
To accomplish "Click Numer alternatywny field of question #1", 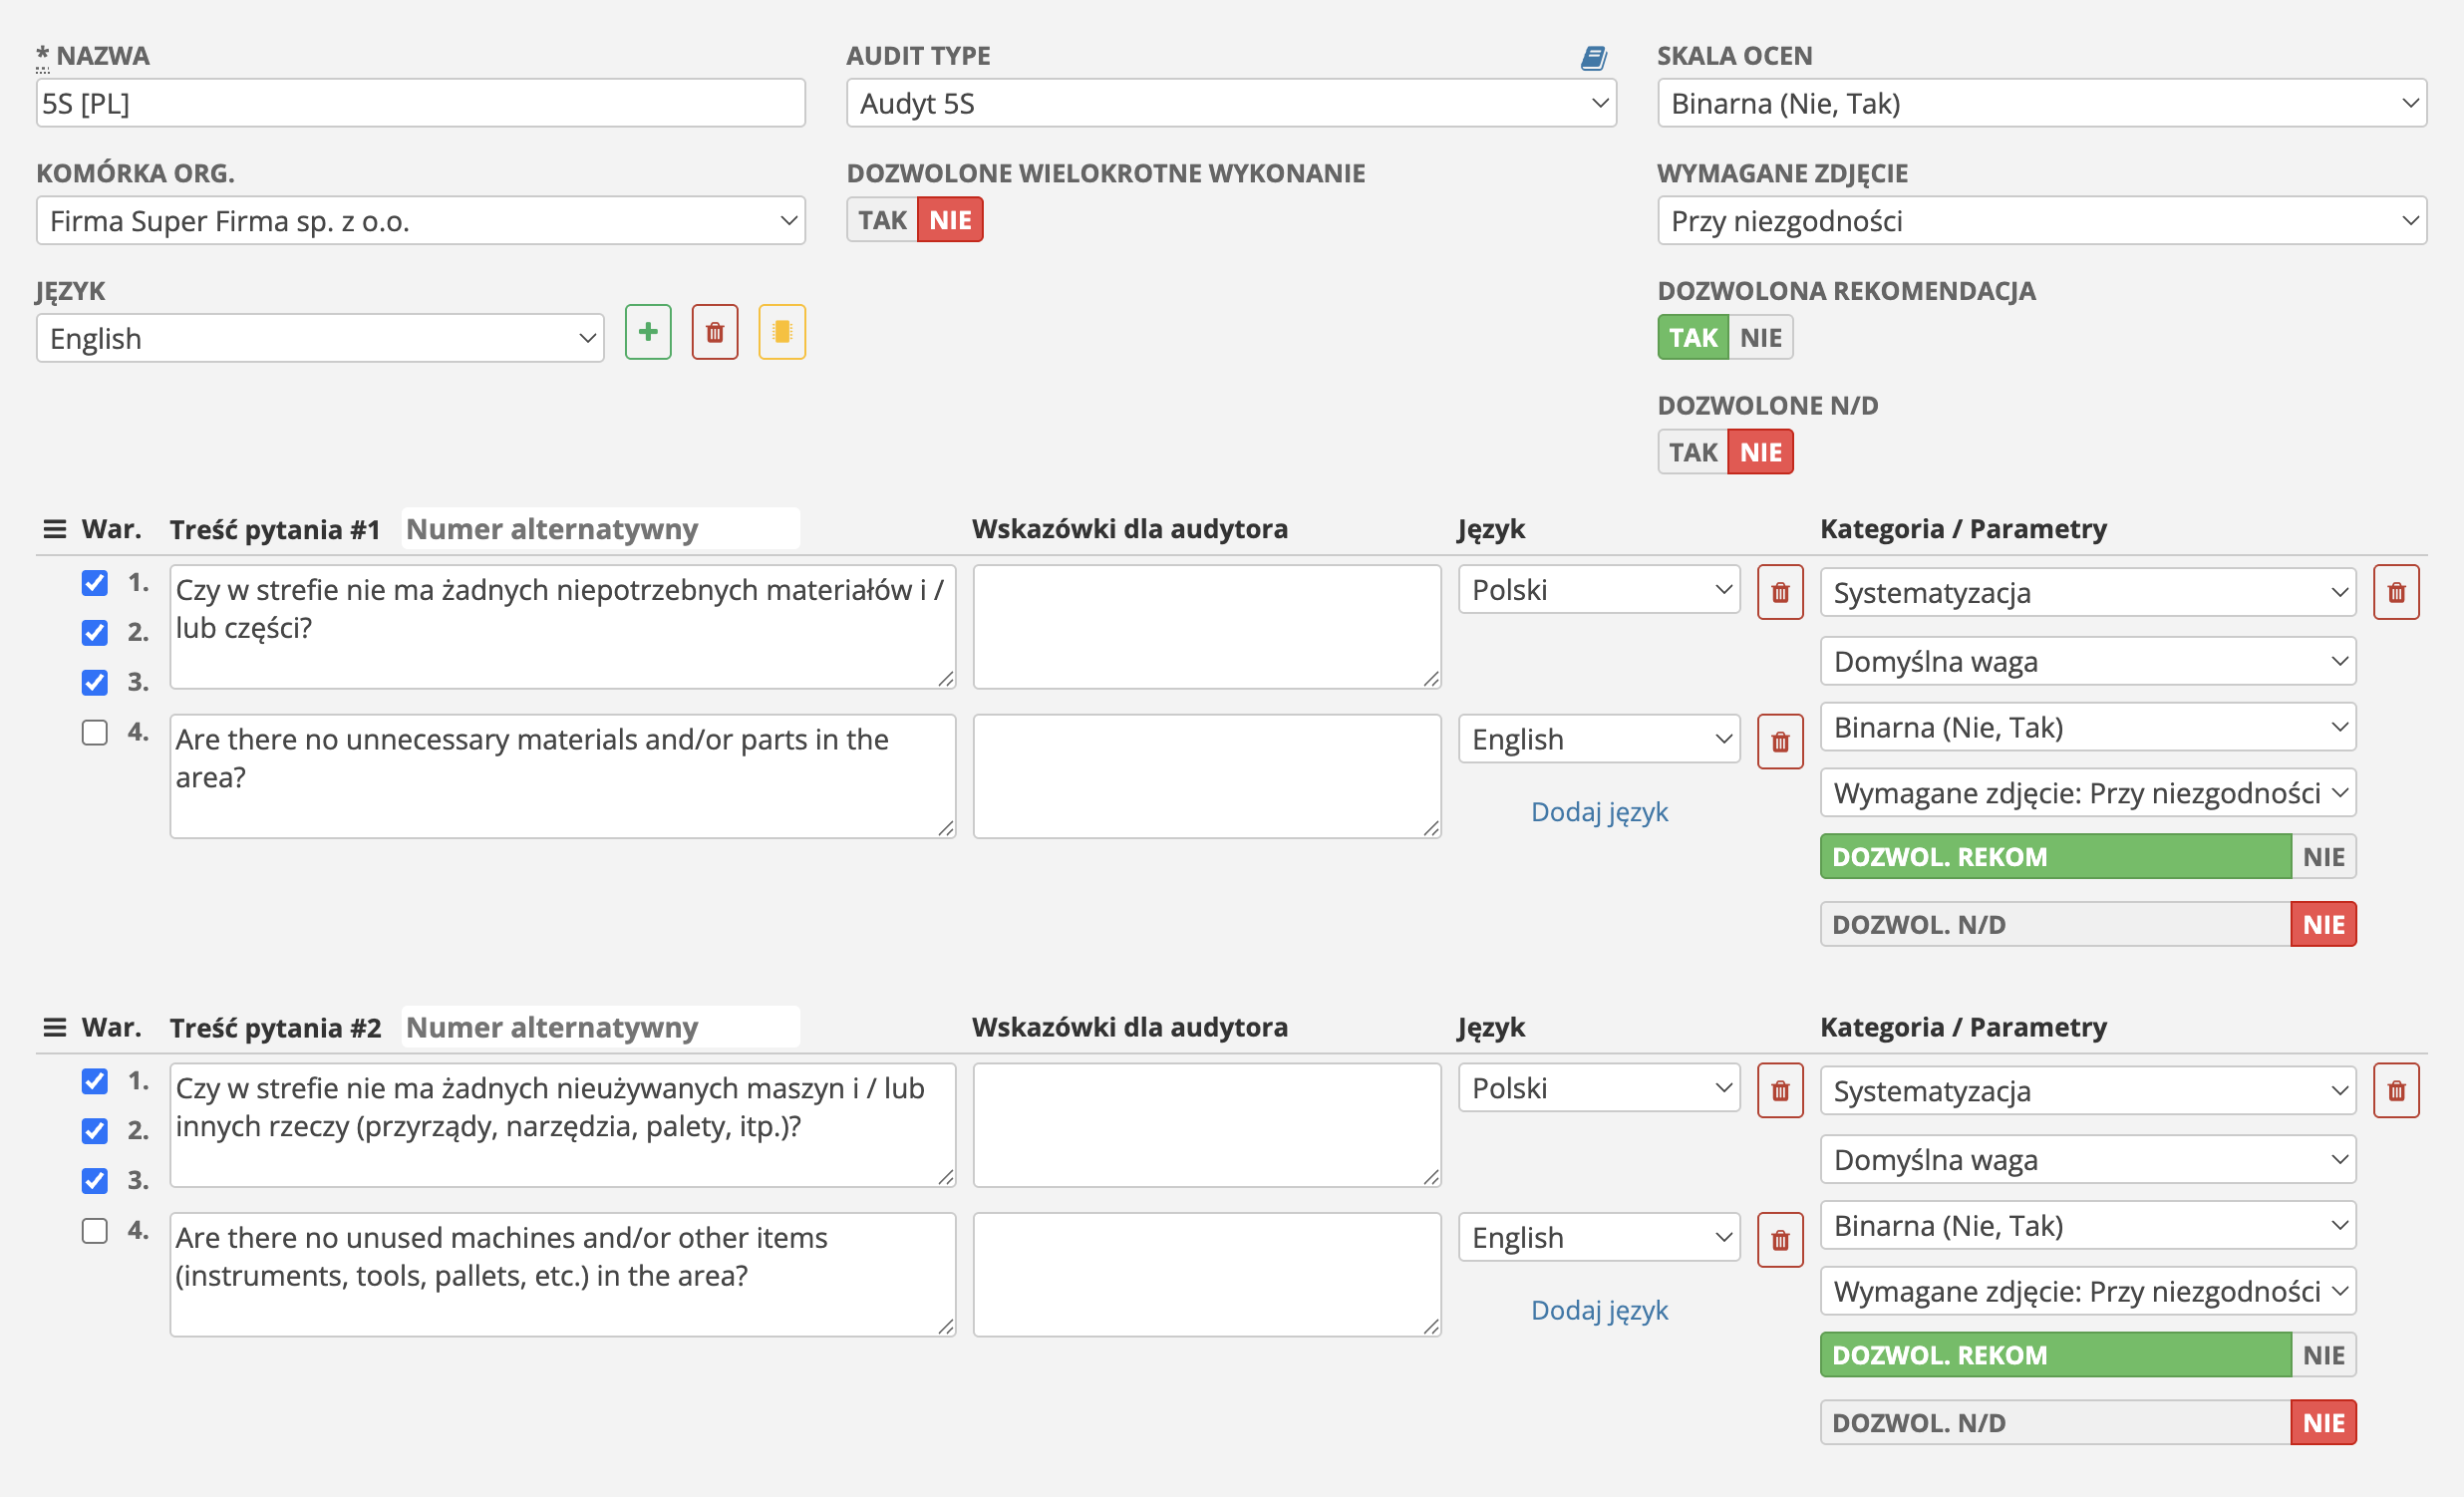I will click(x=600, y=529).
